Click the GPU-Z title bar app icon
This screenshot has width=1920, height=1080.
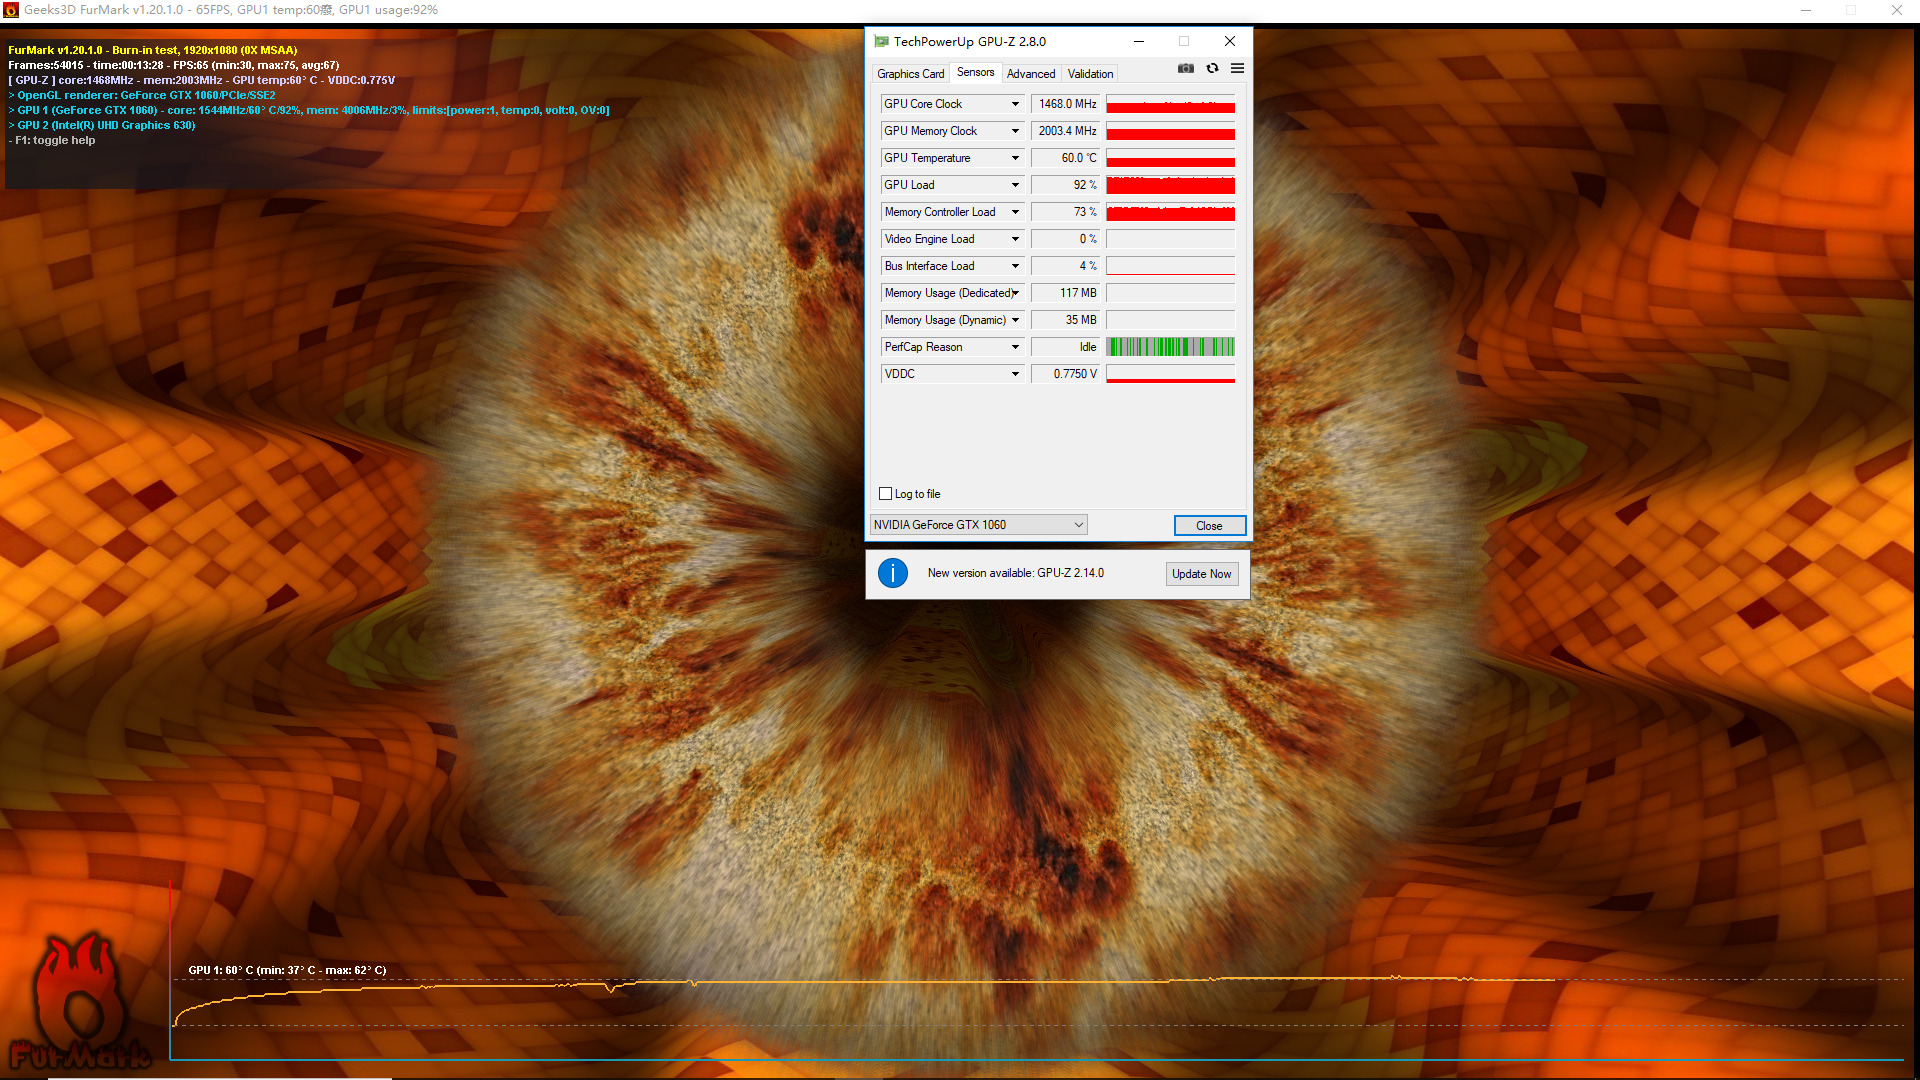[x=881, y=41]
